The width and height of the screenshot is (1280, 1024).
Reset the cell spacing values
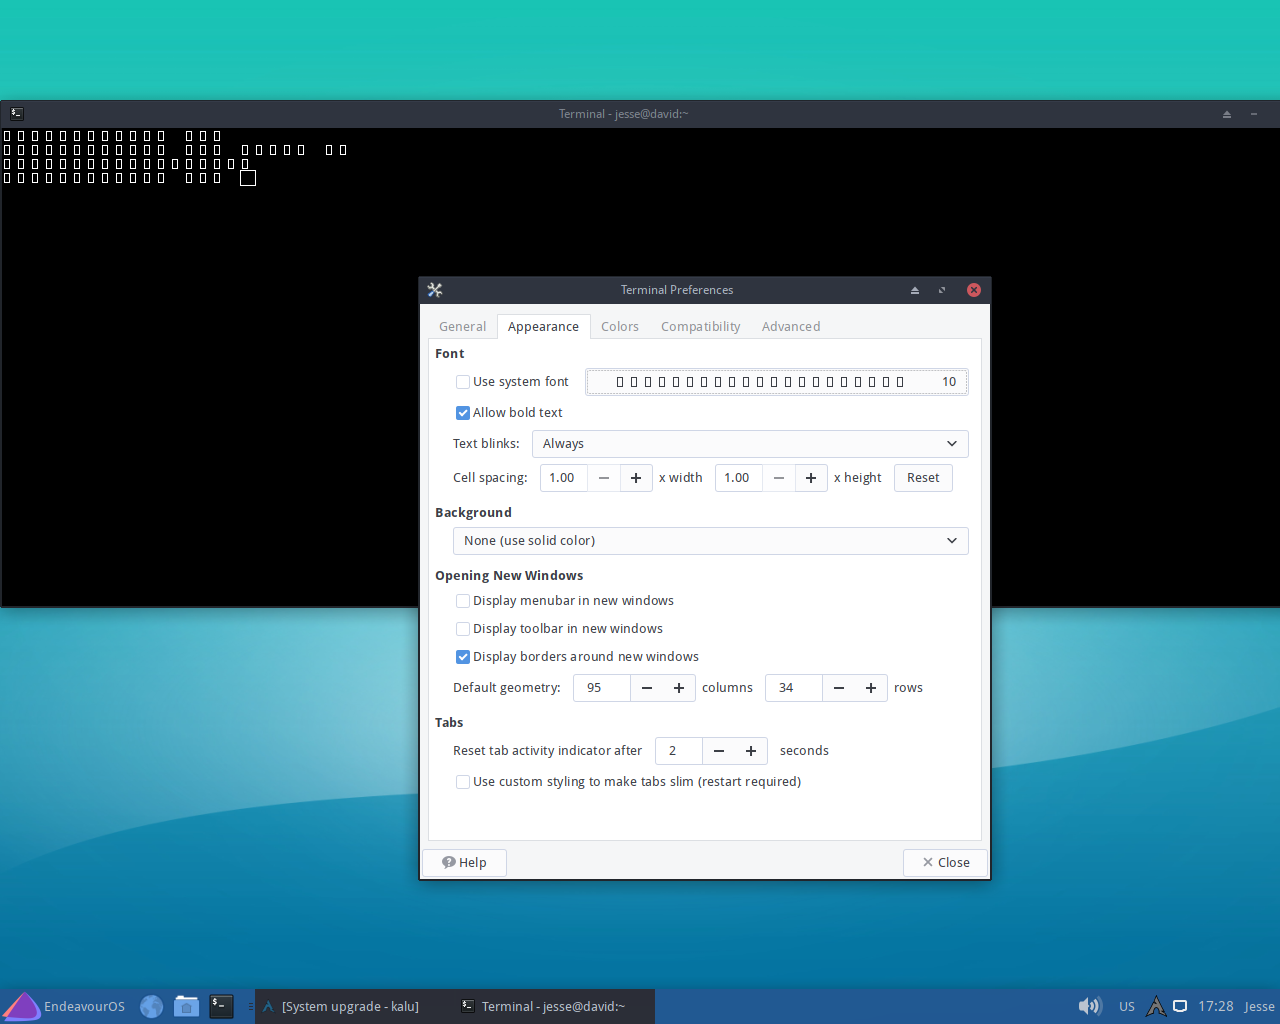pyautogui.click(x=923, y=478)
